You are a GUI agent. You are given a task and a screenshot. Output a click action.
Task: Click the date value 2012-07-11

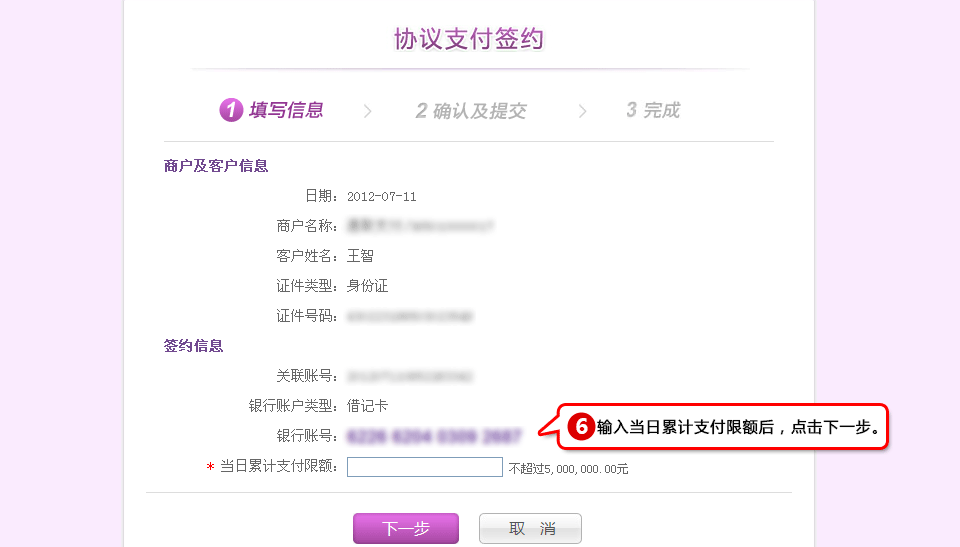point(381,197)
